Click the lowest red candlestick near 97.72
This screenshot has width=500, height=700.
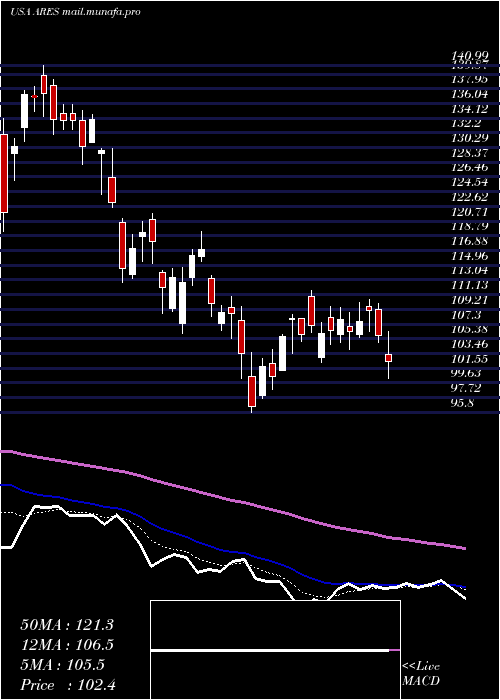click(x=252, y=392)
